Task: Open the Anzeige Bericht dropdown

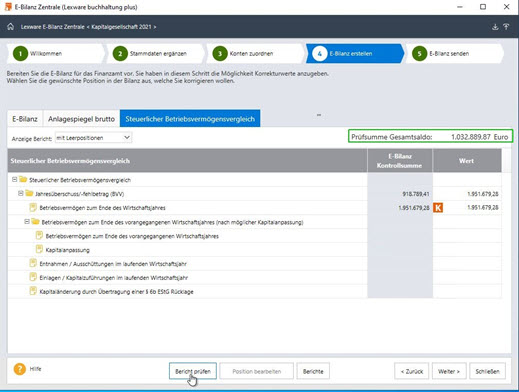Action: (93, 138)
